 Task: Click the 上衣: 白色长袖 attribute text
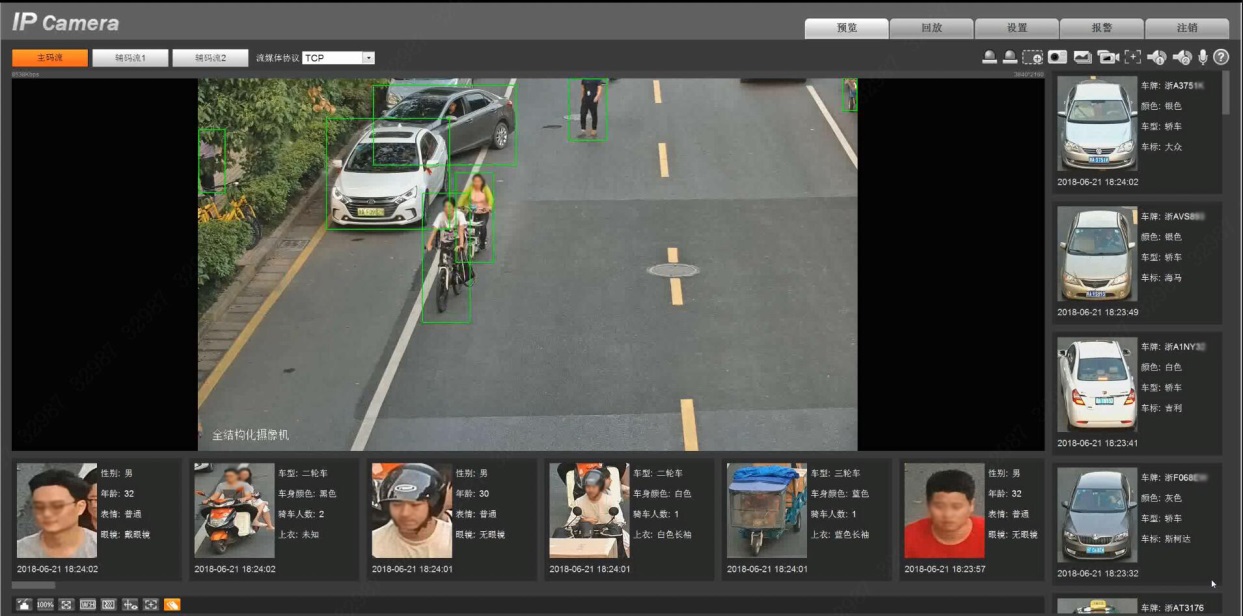pos(662,535)
